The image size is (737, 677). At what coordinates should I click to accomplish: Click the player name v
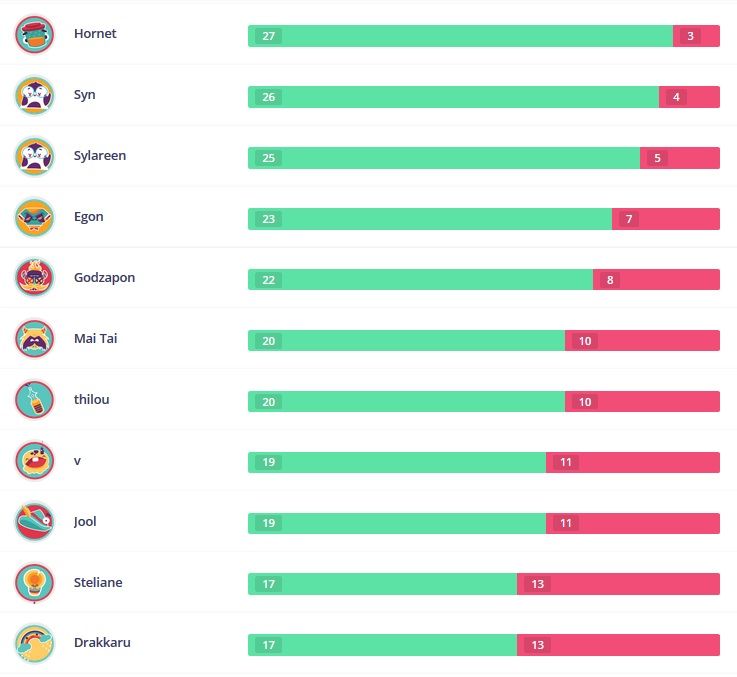77,461
